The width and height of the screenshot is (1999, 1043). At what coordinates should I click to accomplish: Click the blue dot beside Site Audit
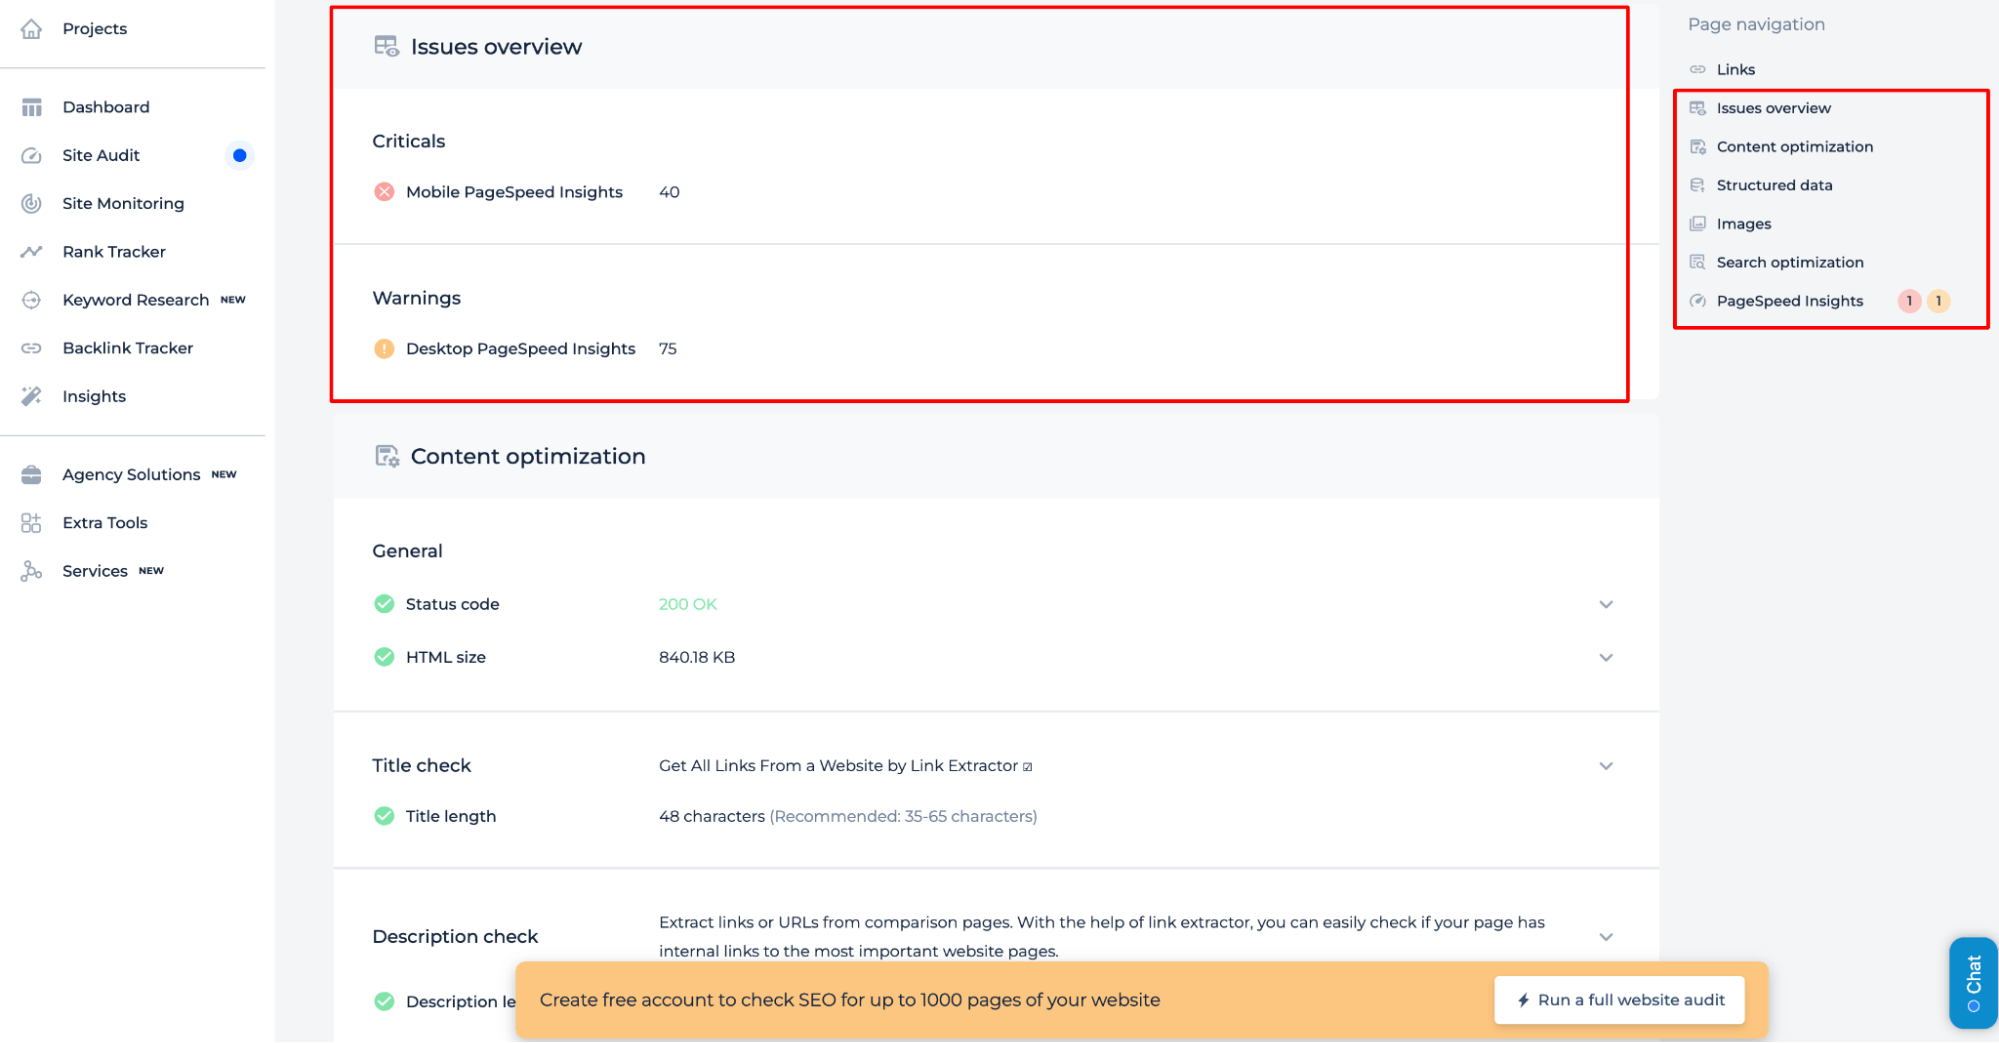coord(240,155)
